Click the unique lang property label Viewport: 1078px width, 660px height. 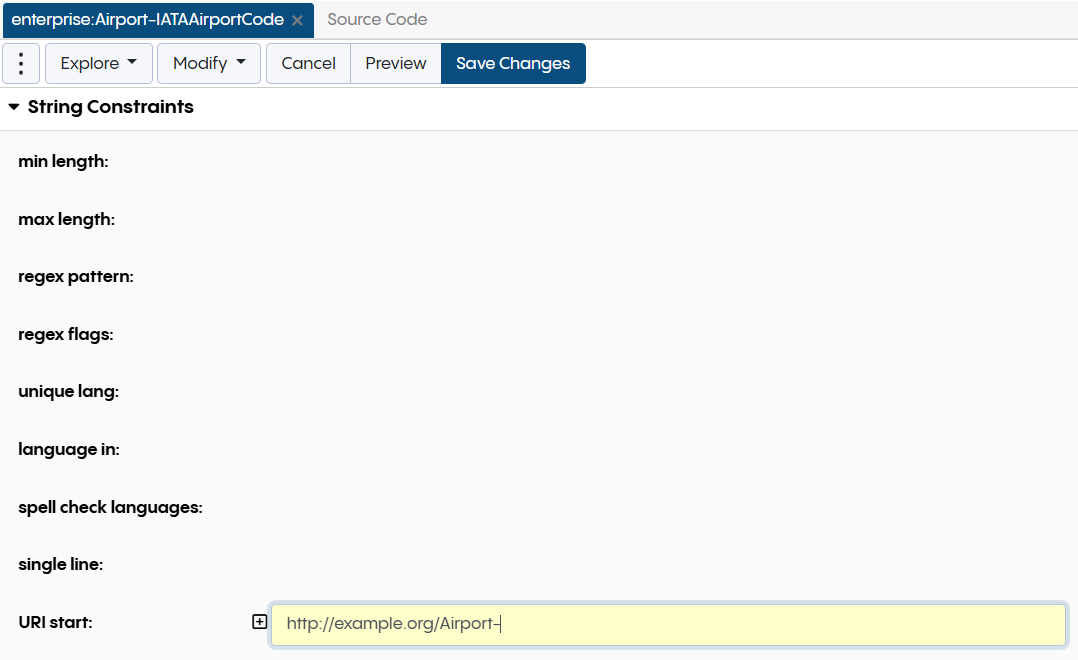(x=68, y=391)
